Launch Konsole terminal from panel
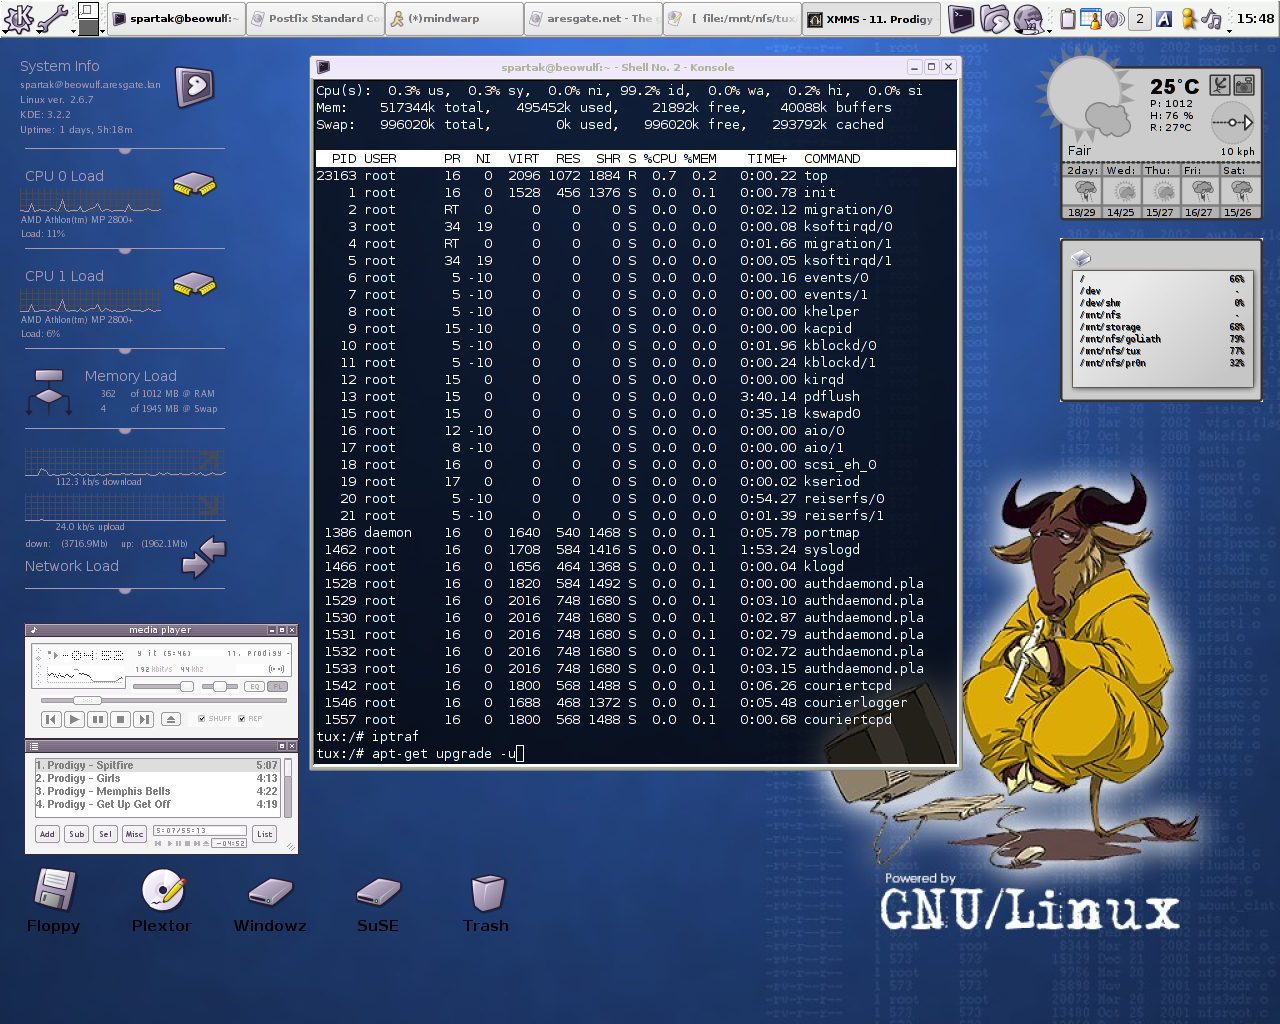 (961, 18)
